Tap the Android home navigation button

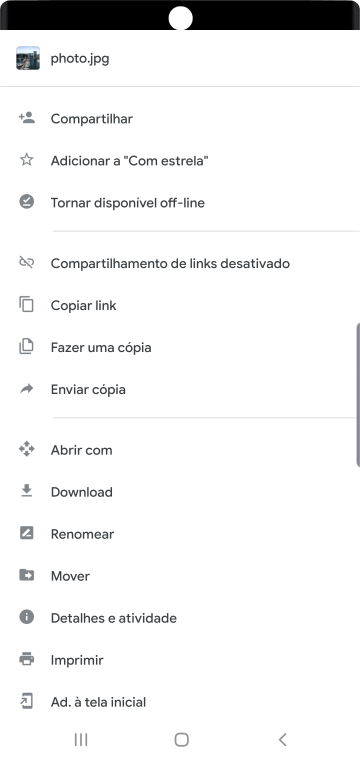click(181, 739)
